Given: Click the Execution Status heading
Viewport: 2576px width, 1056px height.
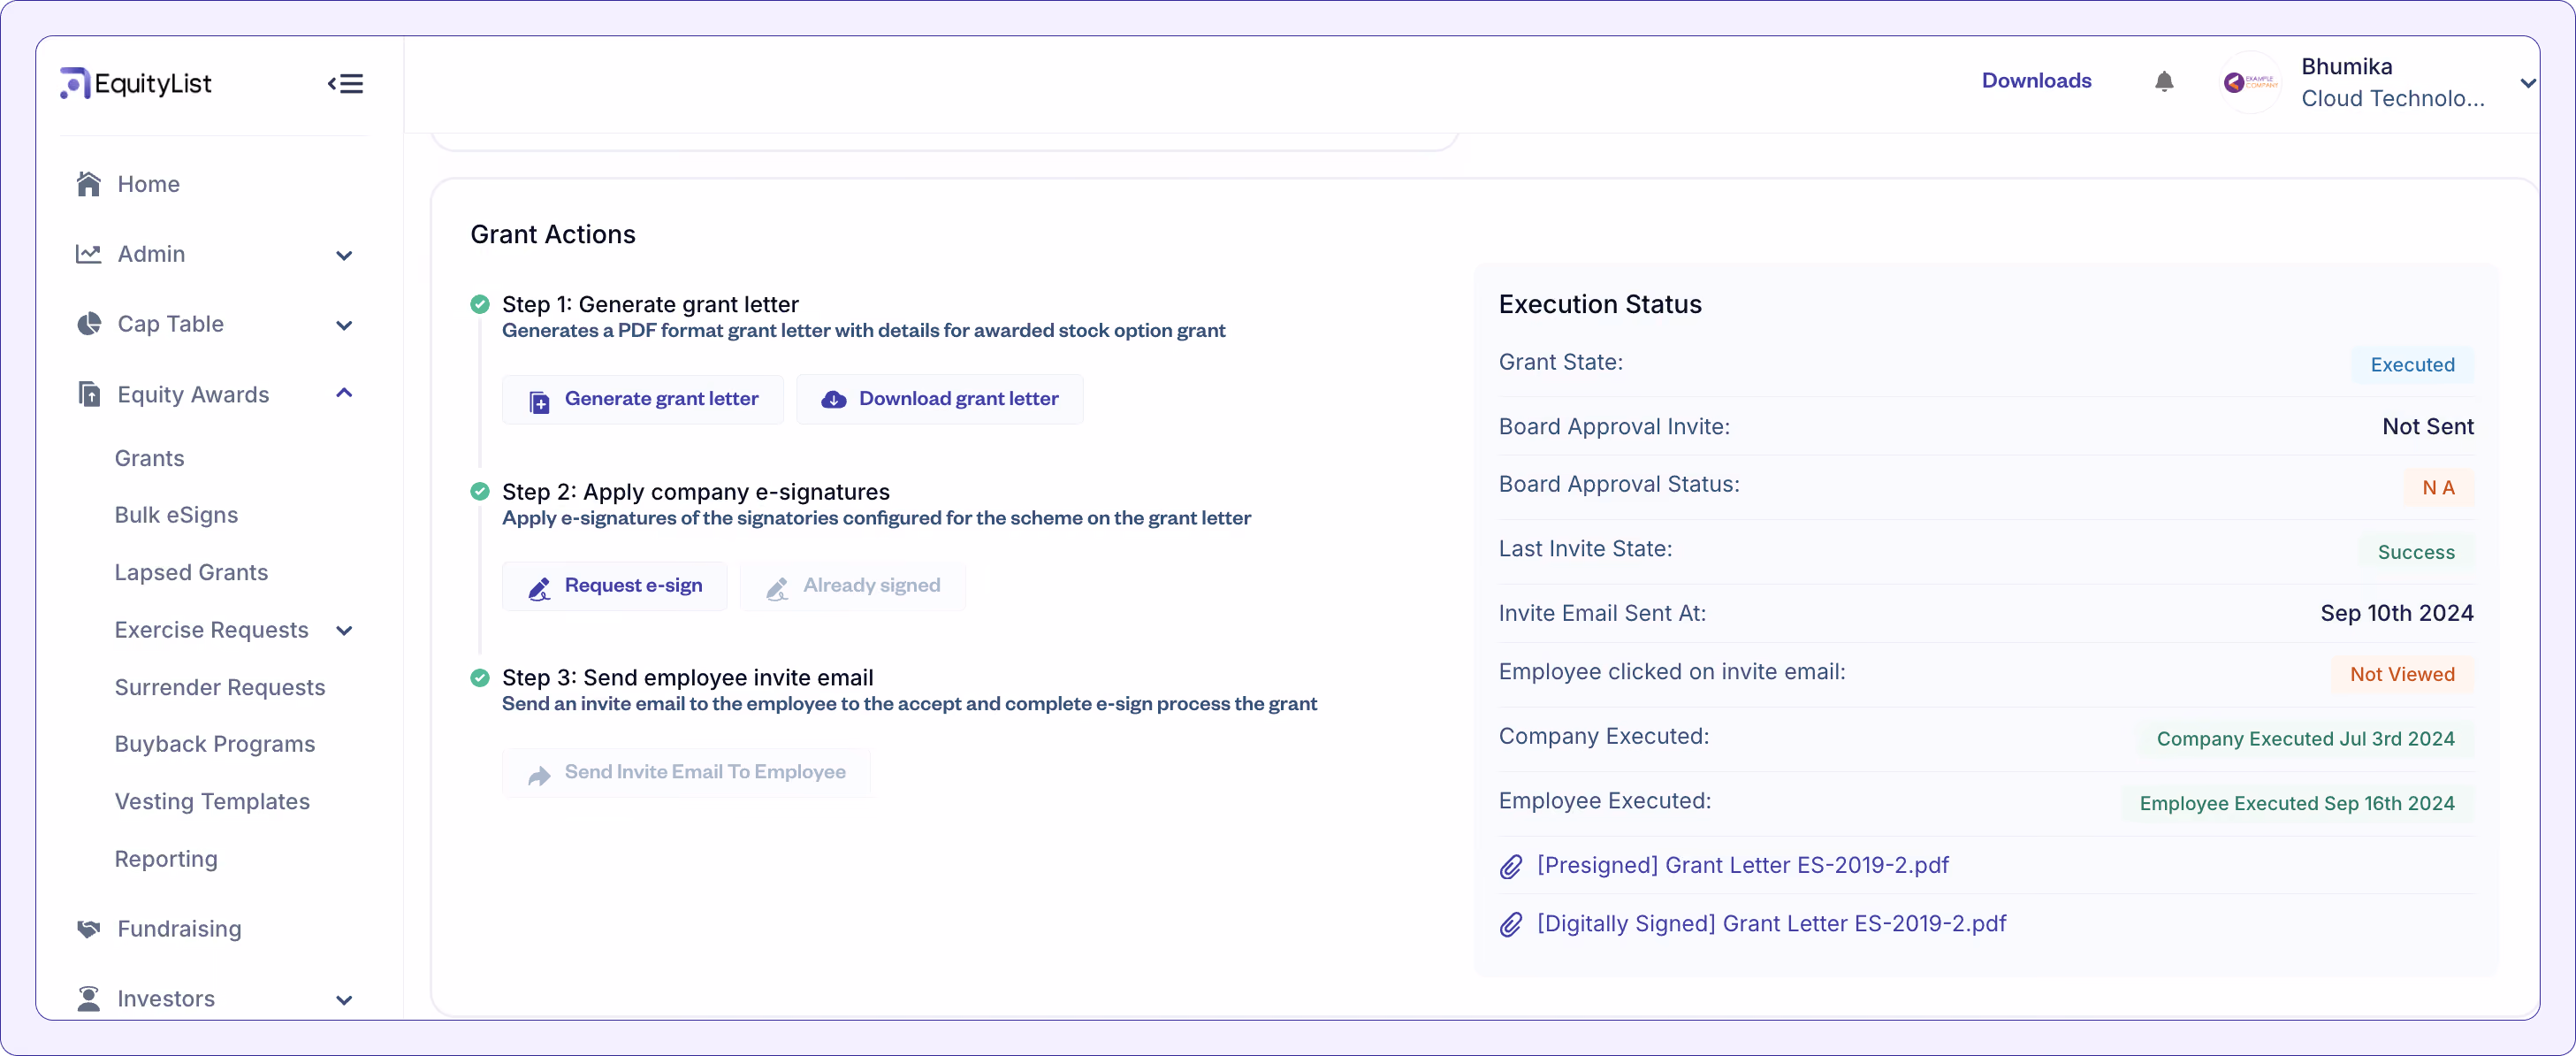Looking at the screenshot, I should [1600, 304].
